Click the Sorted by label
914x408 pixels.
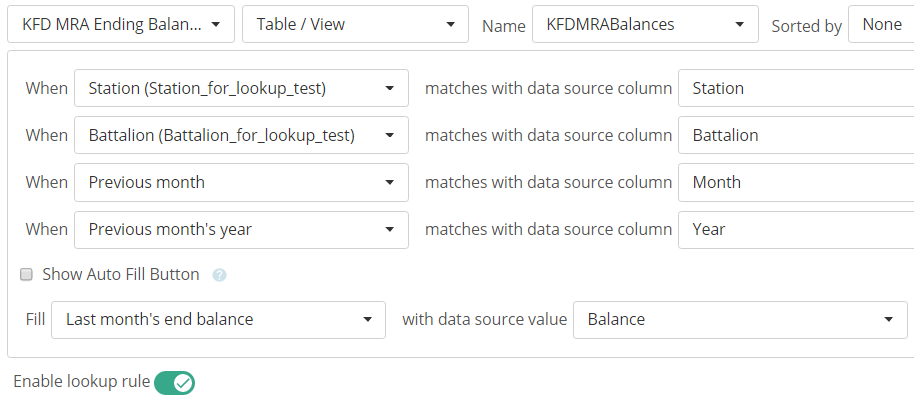806,26
